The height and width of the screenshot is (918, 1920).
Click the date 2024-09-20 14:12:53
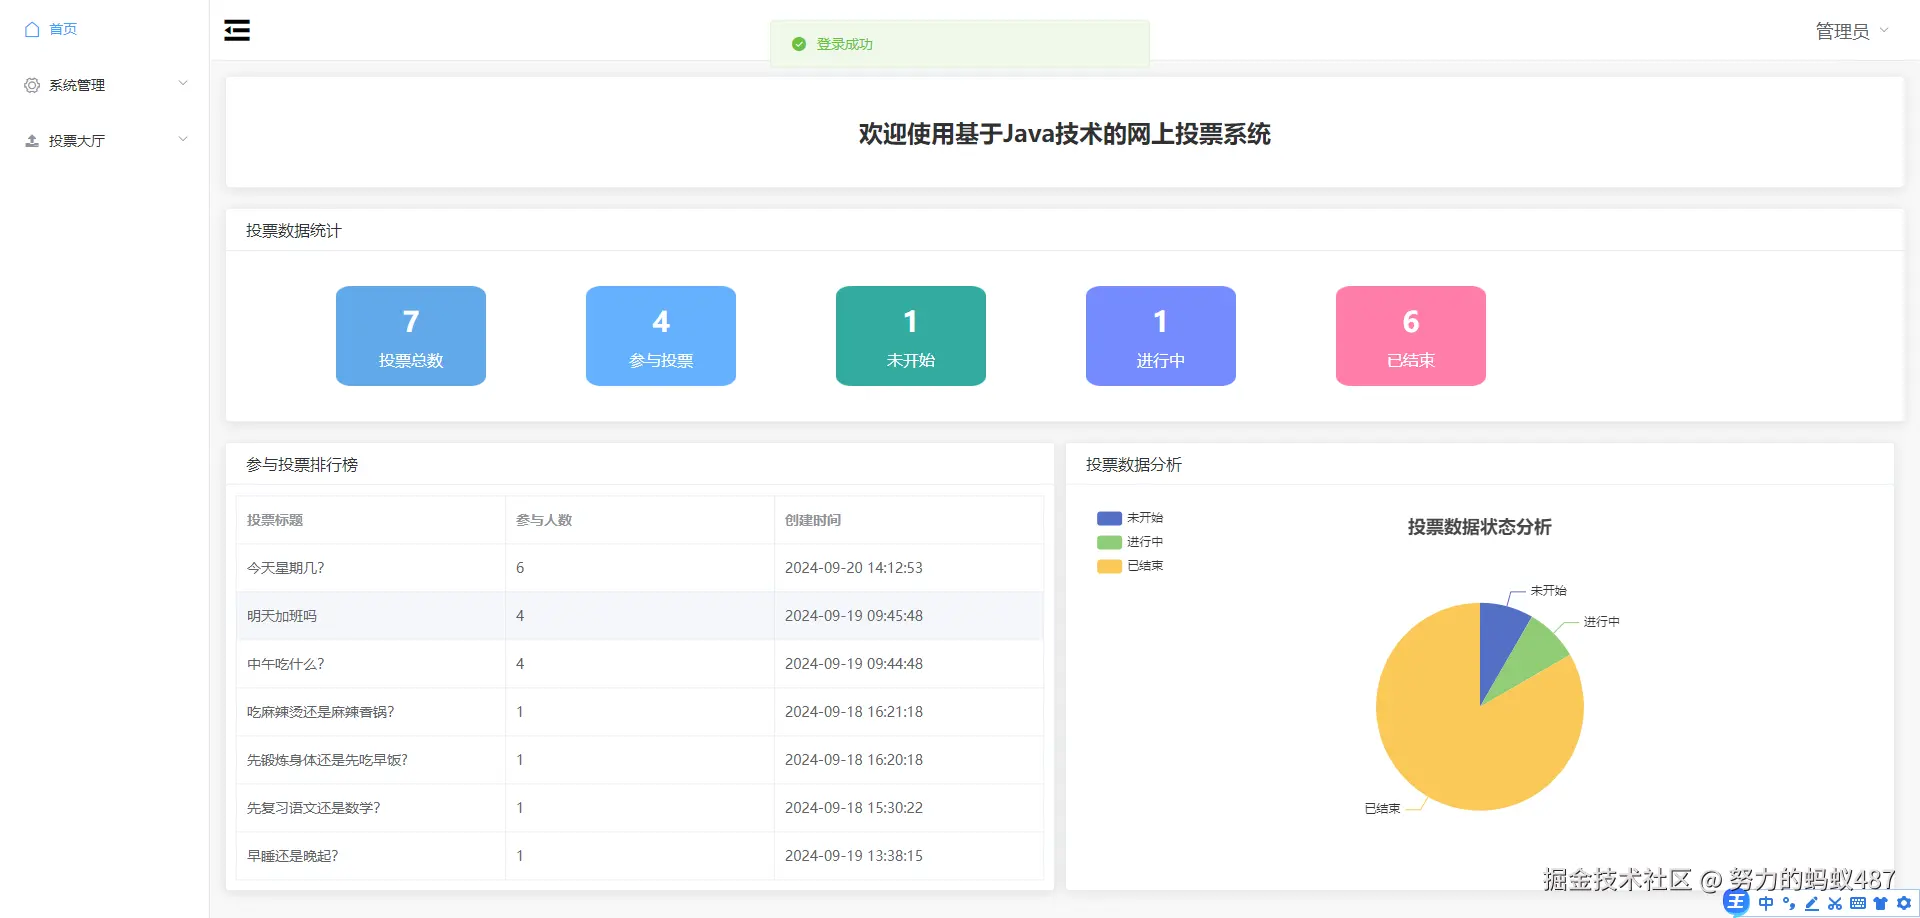[854, 568]
